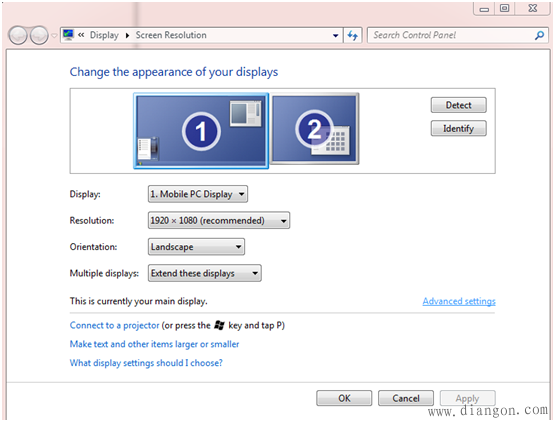This screenshot has height=424, width=553.
Task: Click the search magnifier icon
Action: point(539,35)
